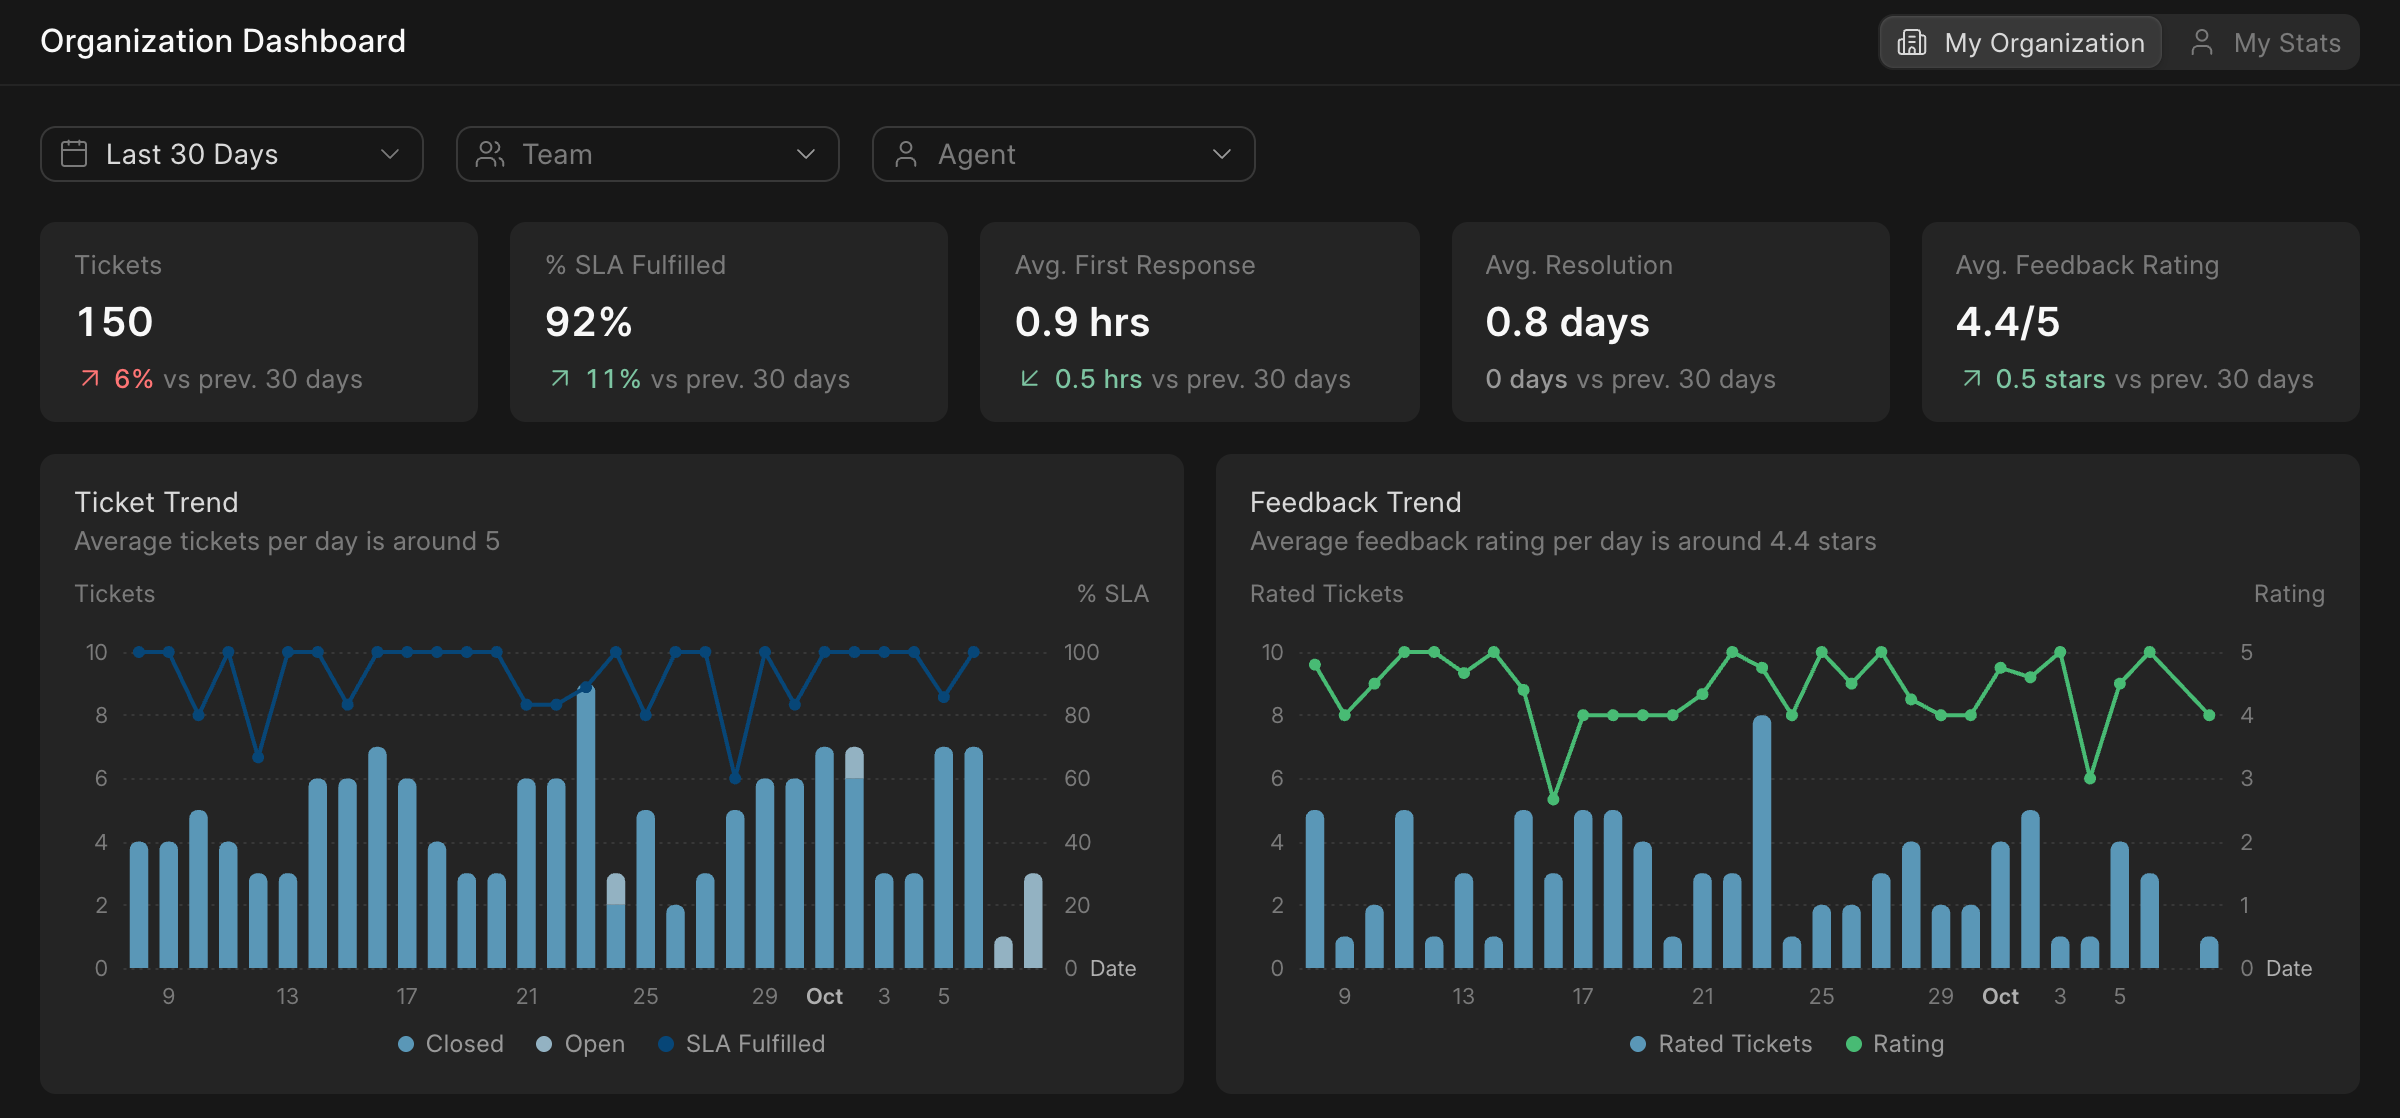
Task: Toggle the Open legend series
Action: tap(581, 1044)
